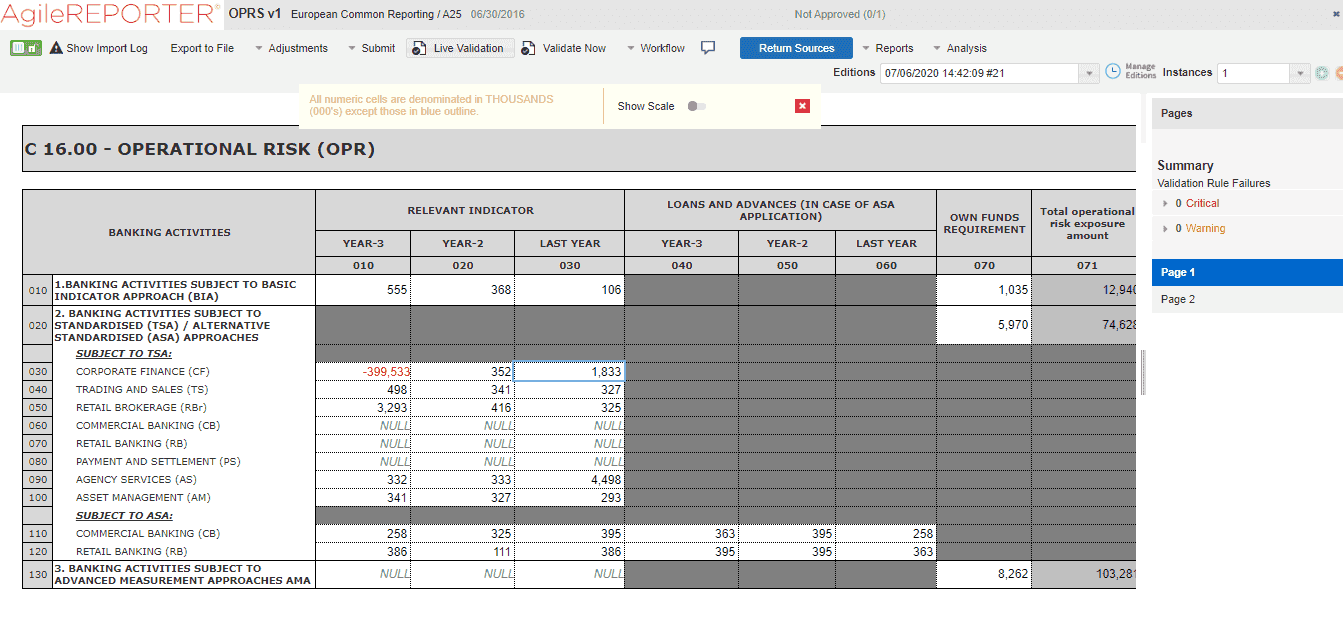Toggle the Live Validation button
The height and width of the screenshot is (631, 1343).
click(460, 48)
